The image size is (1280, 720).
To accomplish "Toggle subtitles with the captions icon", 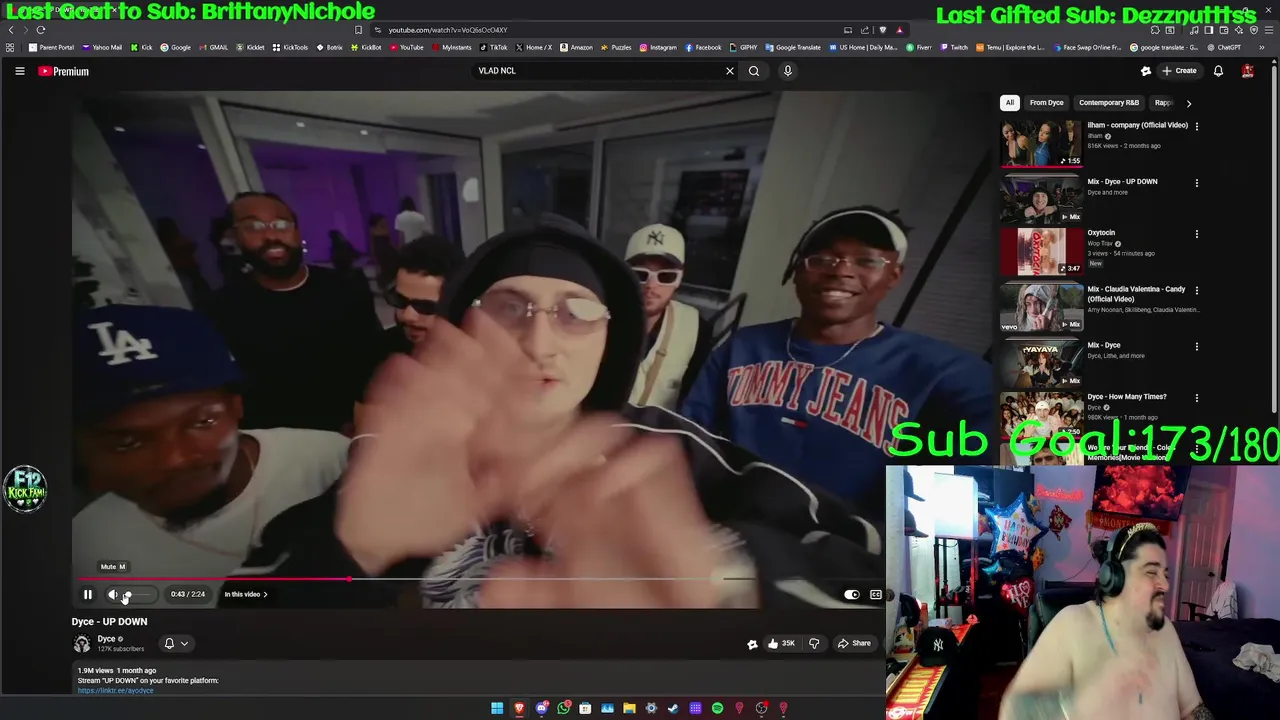I will (x=876, y=594).
